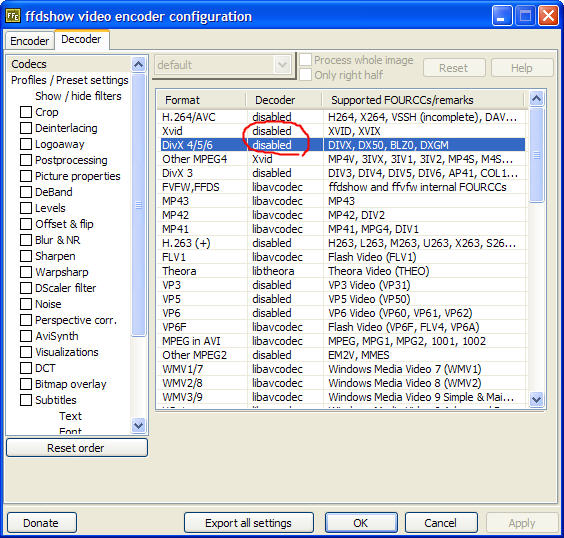564x538 pixels.
Task: Select the Other MPEG2 row
Action: point(342,355)
